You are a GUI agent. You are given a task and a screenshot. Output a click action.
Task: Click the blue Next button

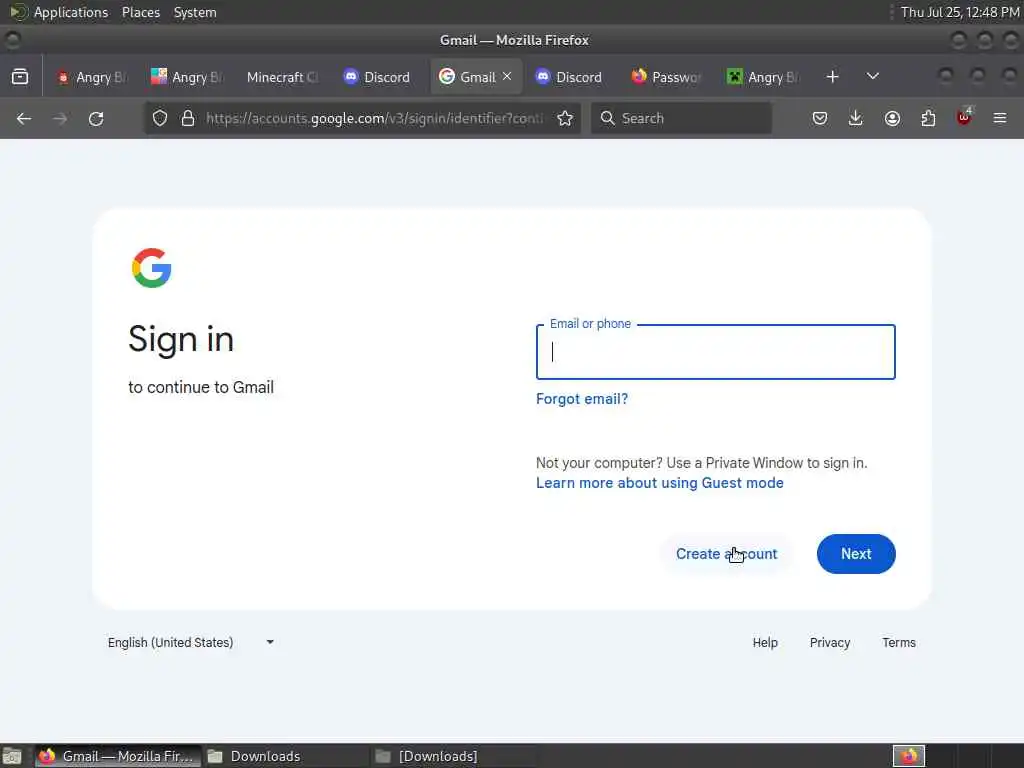point(856,554)
